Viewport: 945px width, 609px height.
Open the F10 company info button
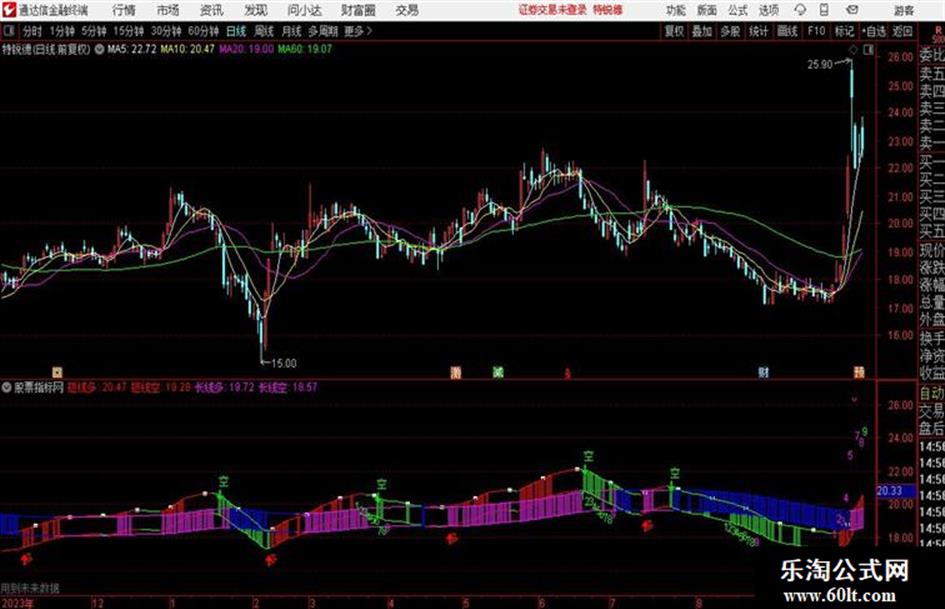tap(816, 31)
